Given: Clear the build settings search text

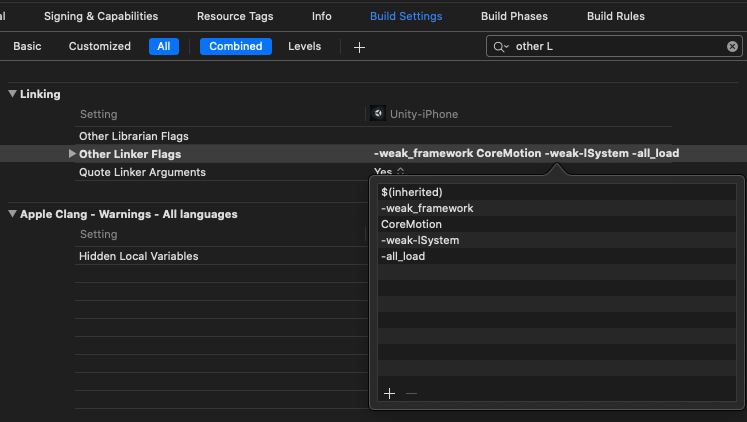Looking at the screenshot, I should click(x=732, y=47).
